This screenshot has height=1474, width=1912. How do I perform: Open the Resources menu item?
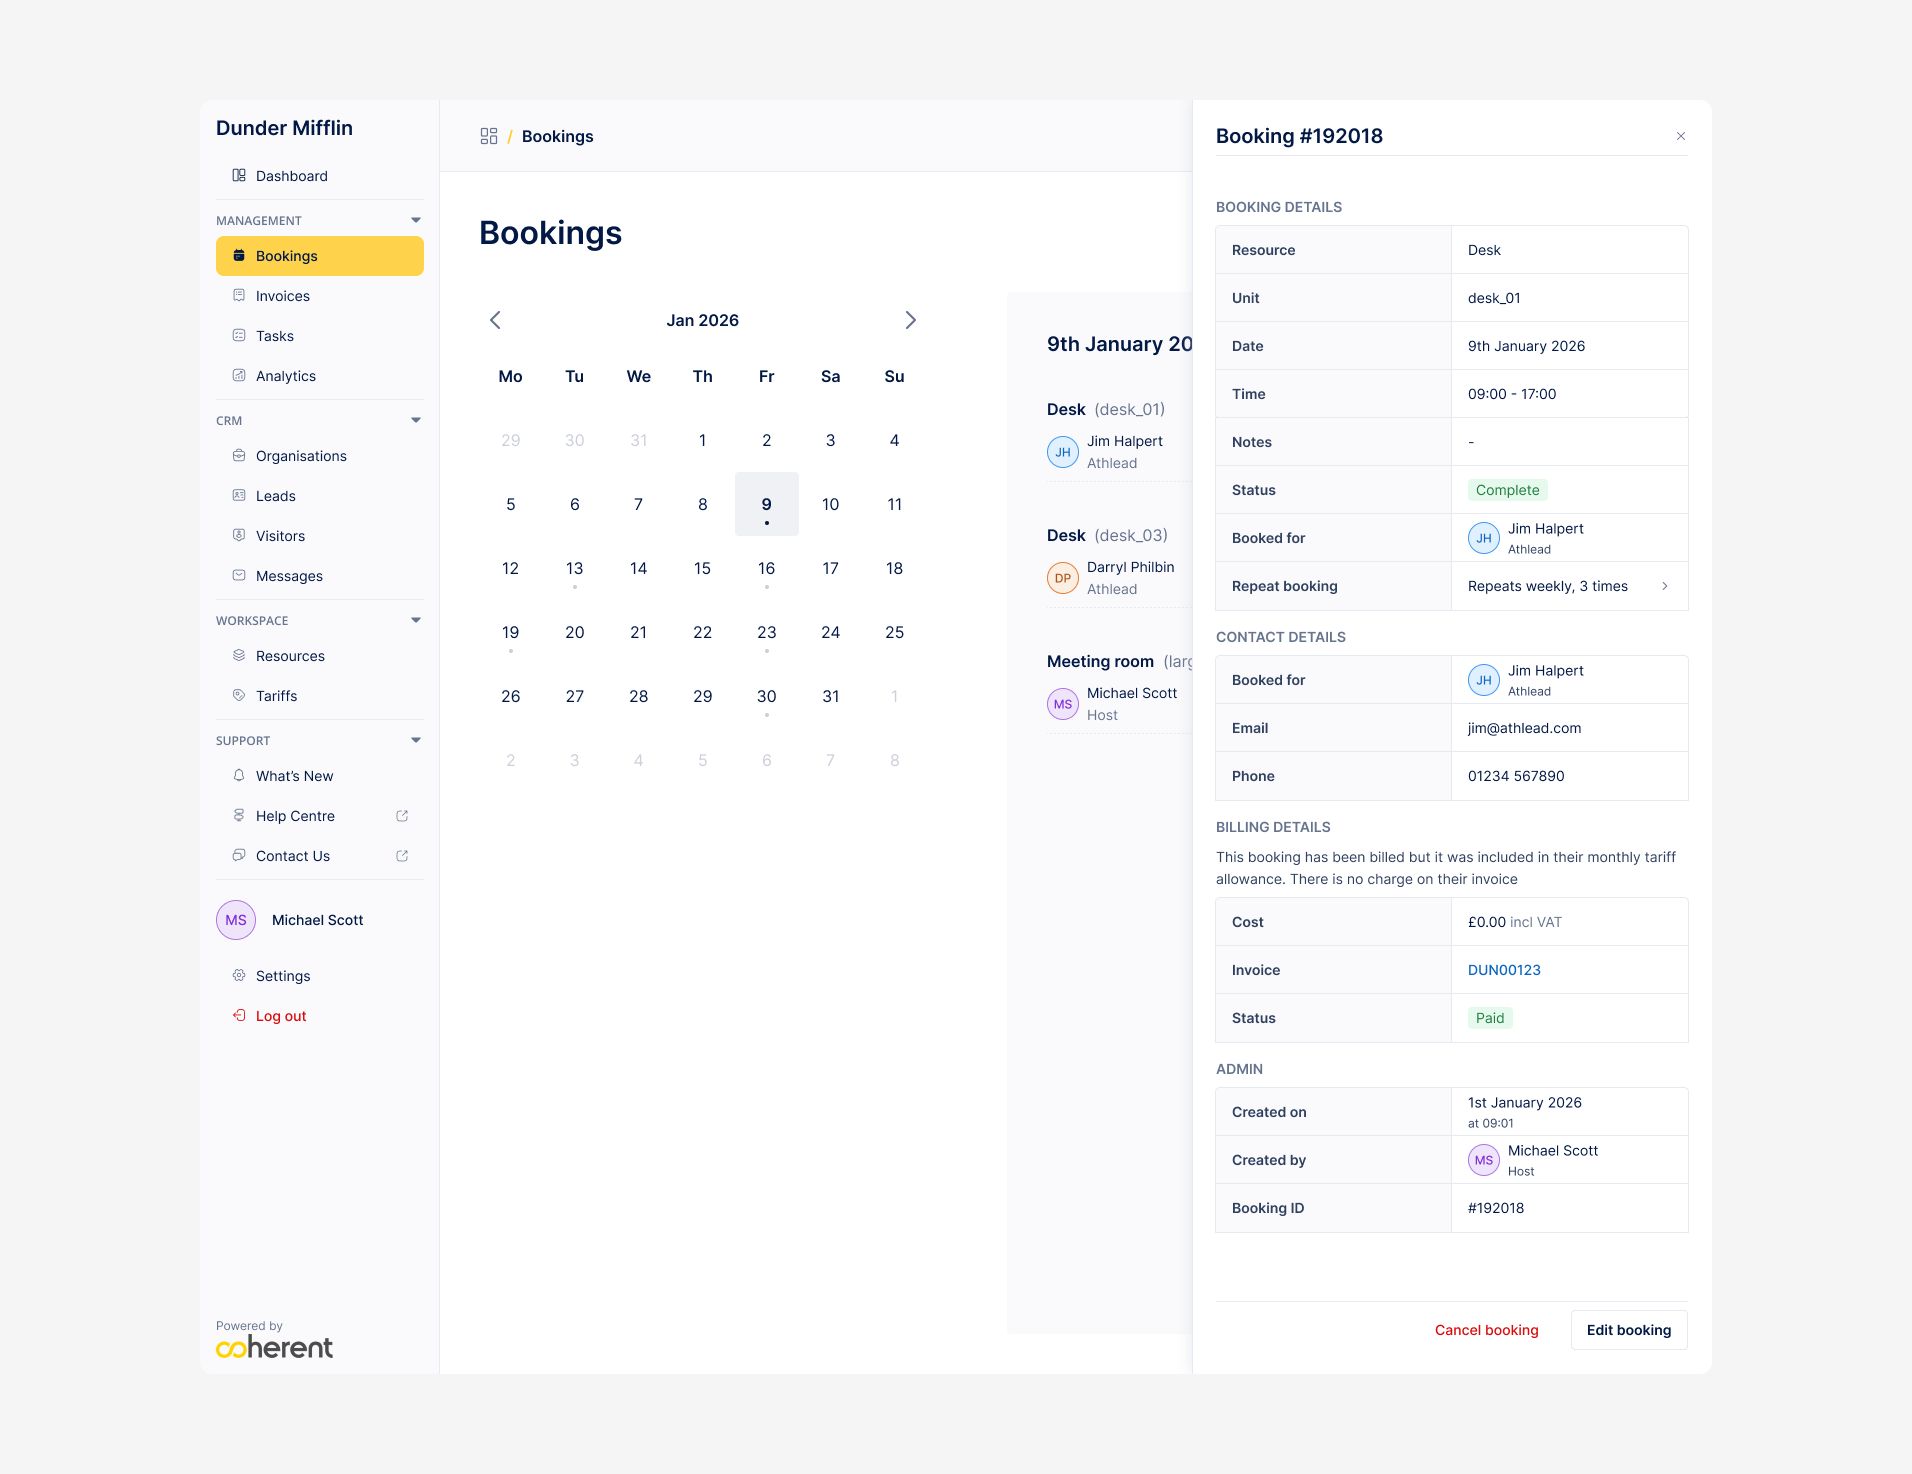[290, 656]
